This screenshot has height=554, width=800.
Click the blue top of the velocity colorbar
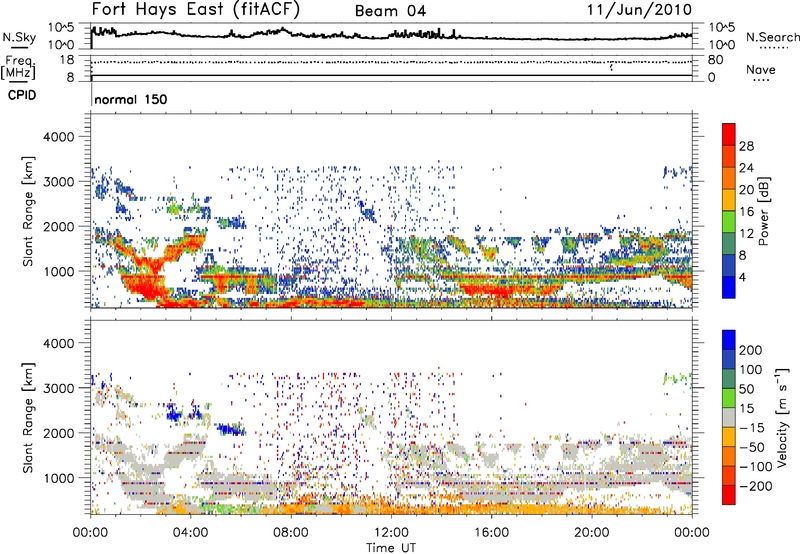click(729, 340)
